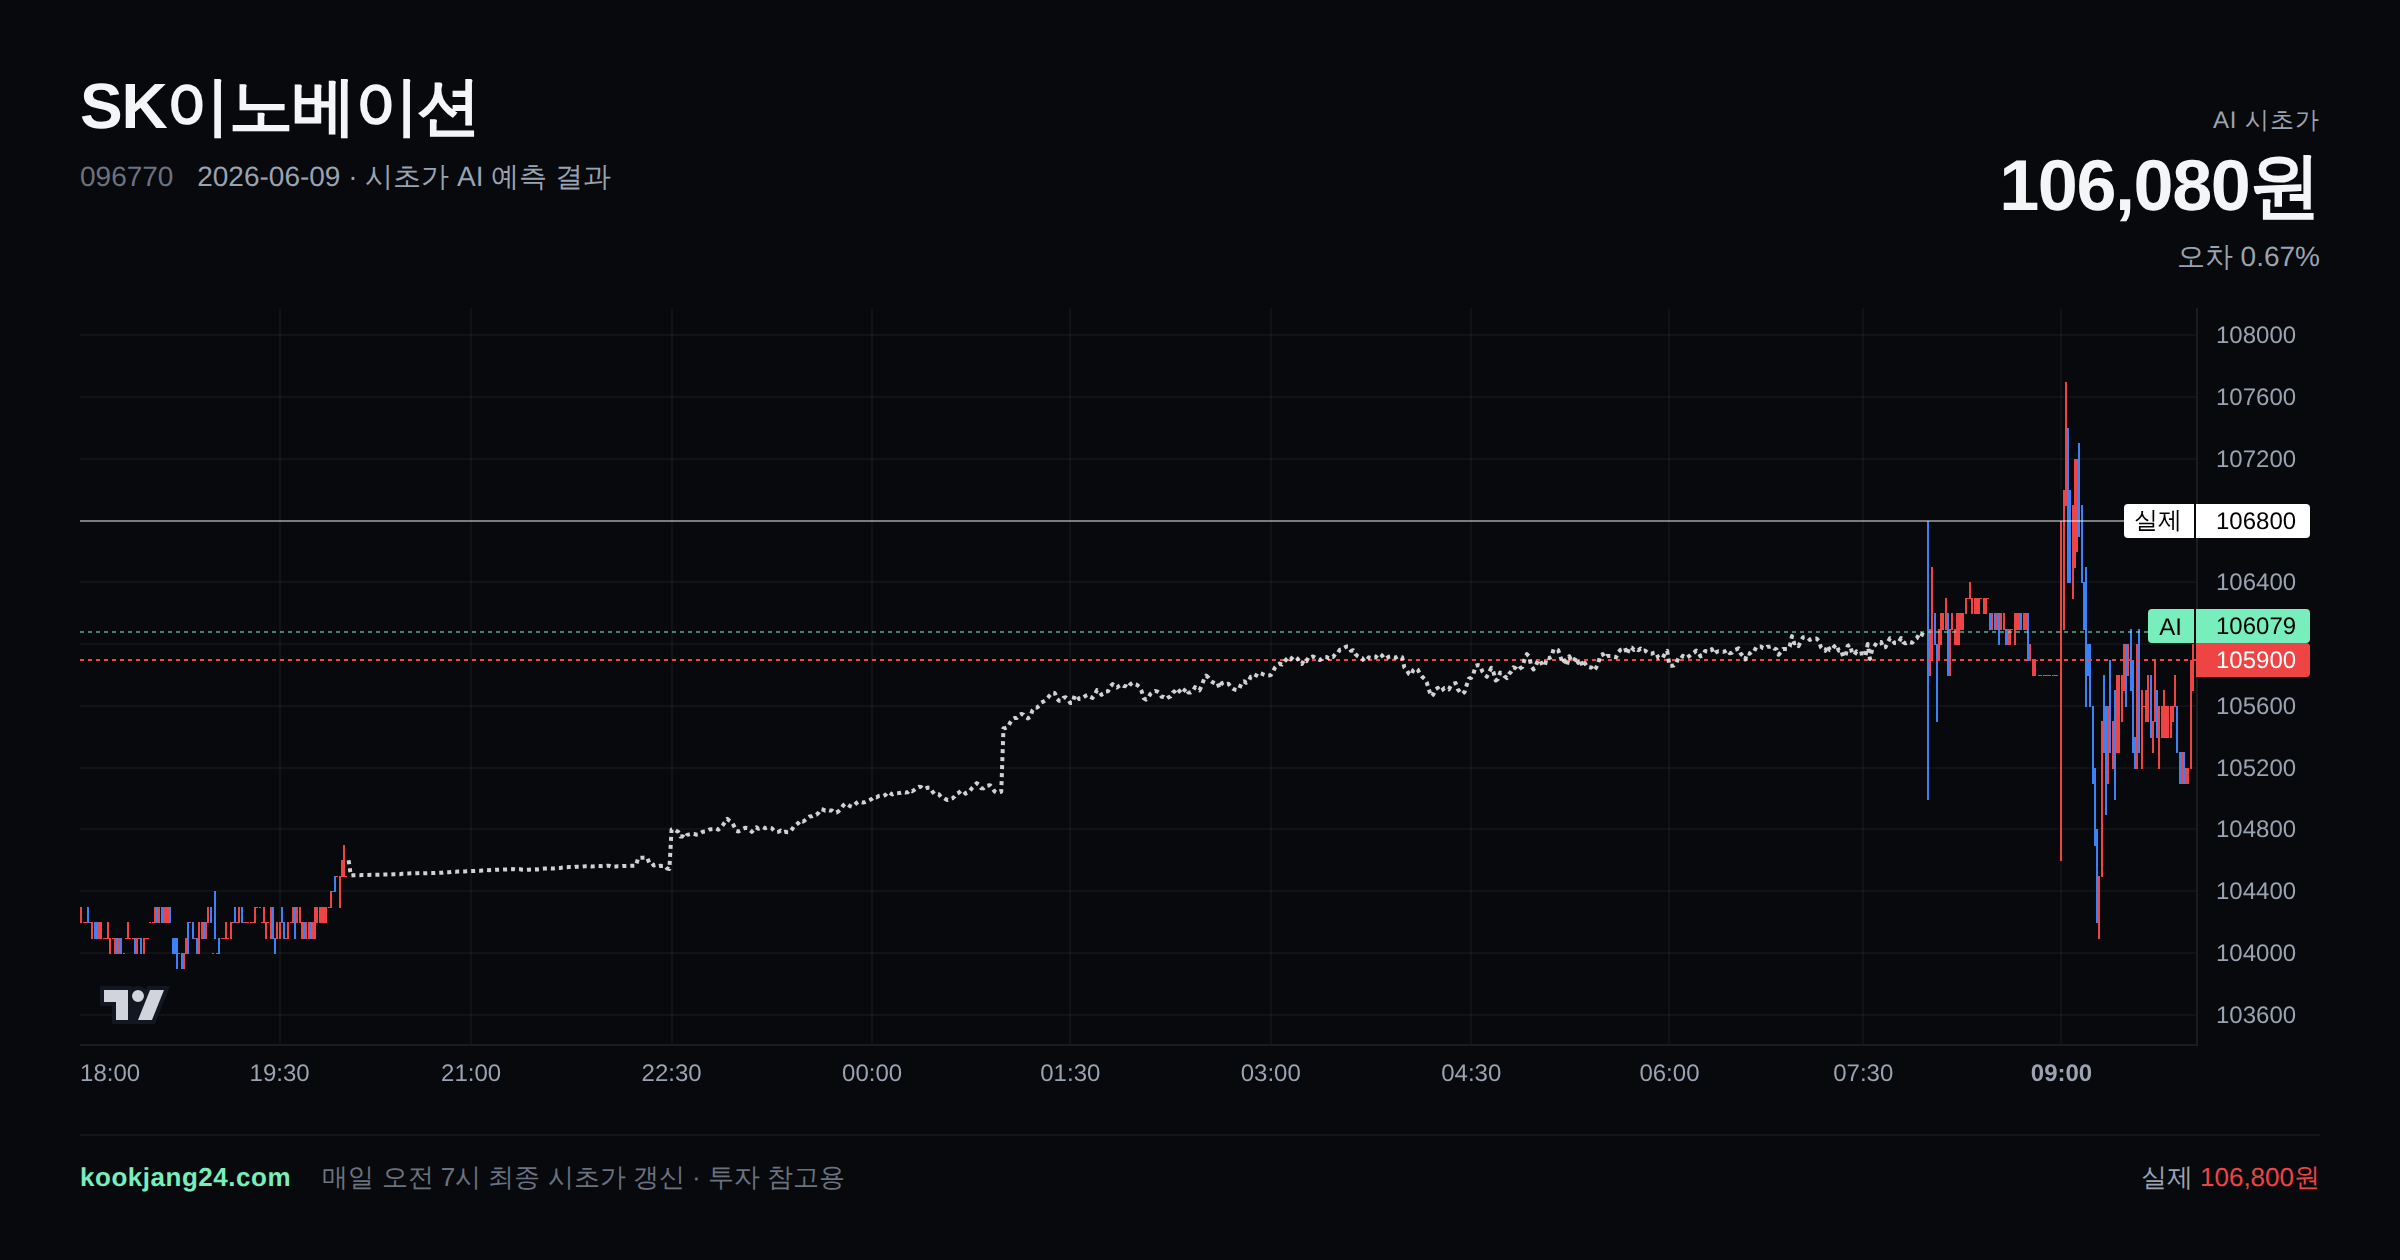
Task: Click the white 106800 price axis tag
Action: [x=2254, y=521]
